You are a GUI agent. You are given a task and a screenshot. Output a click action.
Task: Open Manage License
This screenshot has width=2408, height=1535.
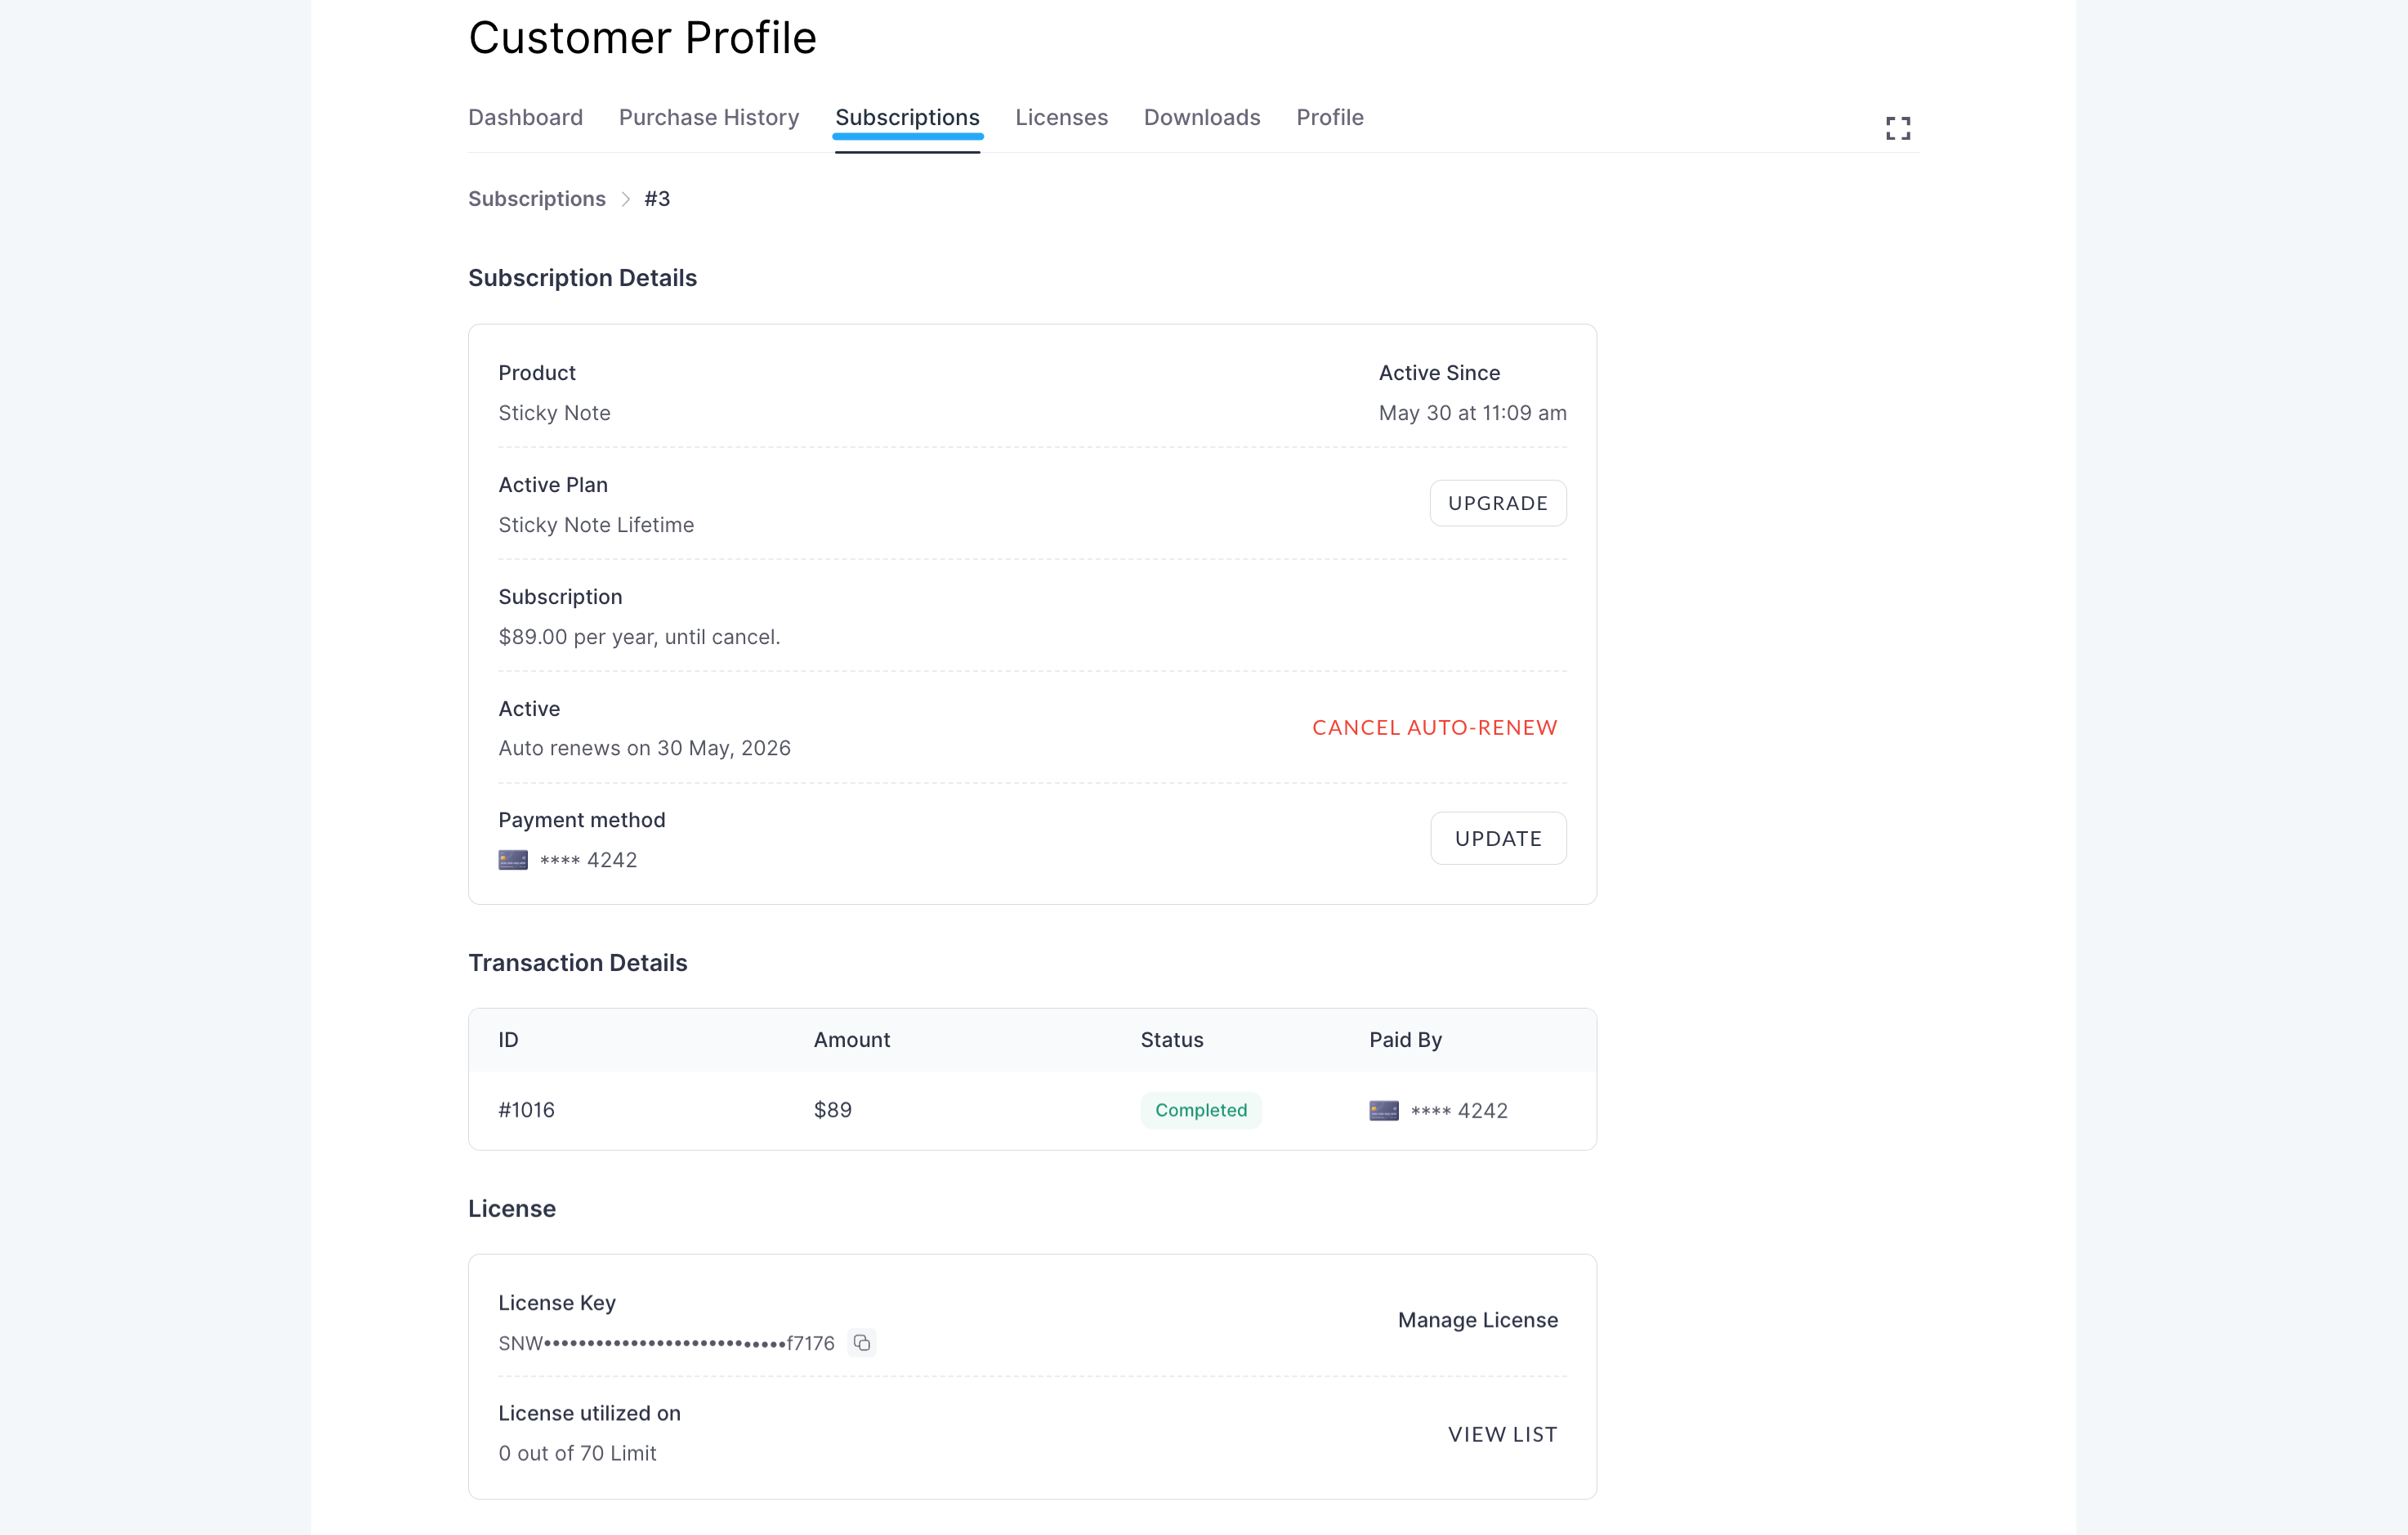pos(1477,1320)
